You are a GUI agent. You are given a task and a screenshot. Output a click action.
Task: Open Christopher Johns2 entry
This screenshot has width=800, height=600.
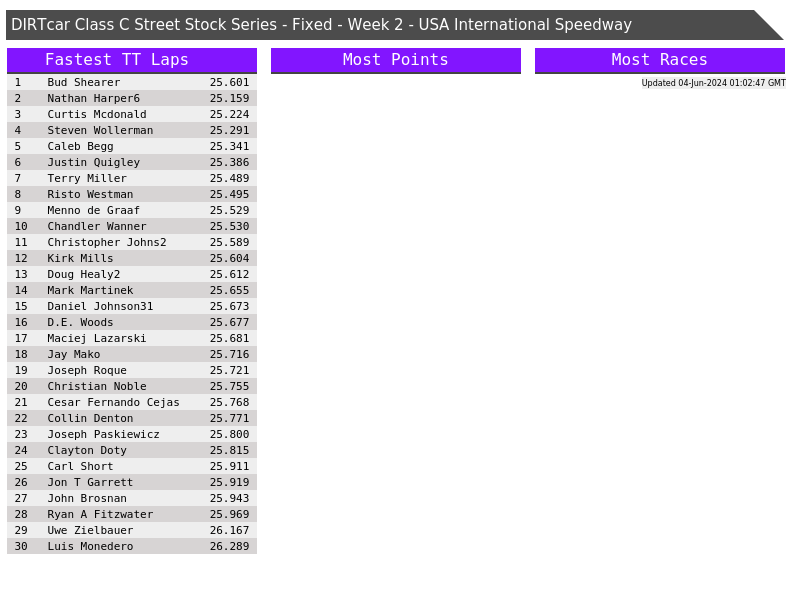[x=106, y=242]
